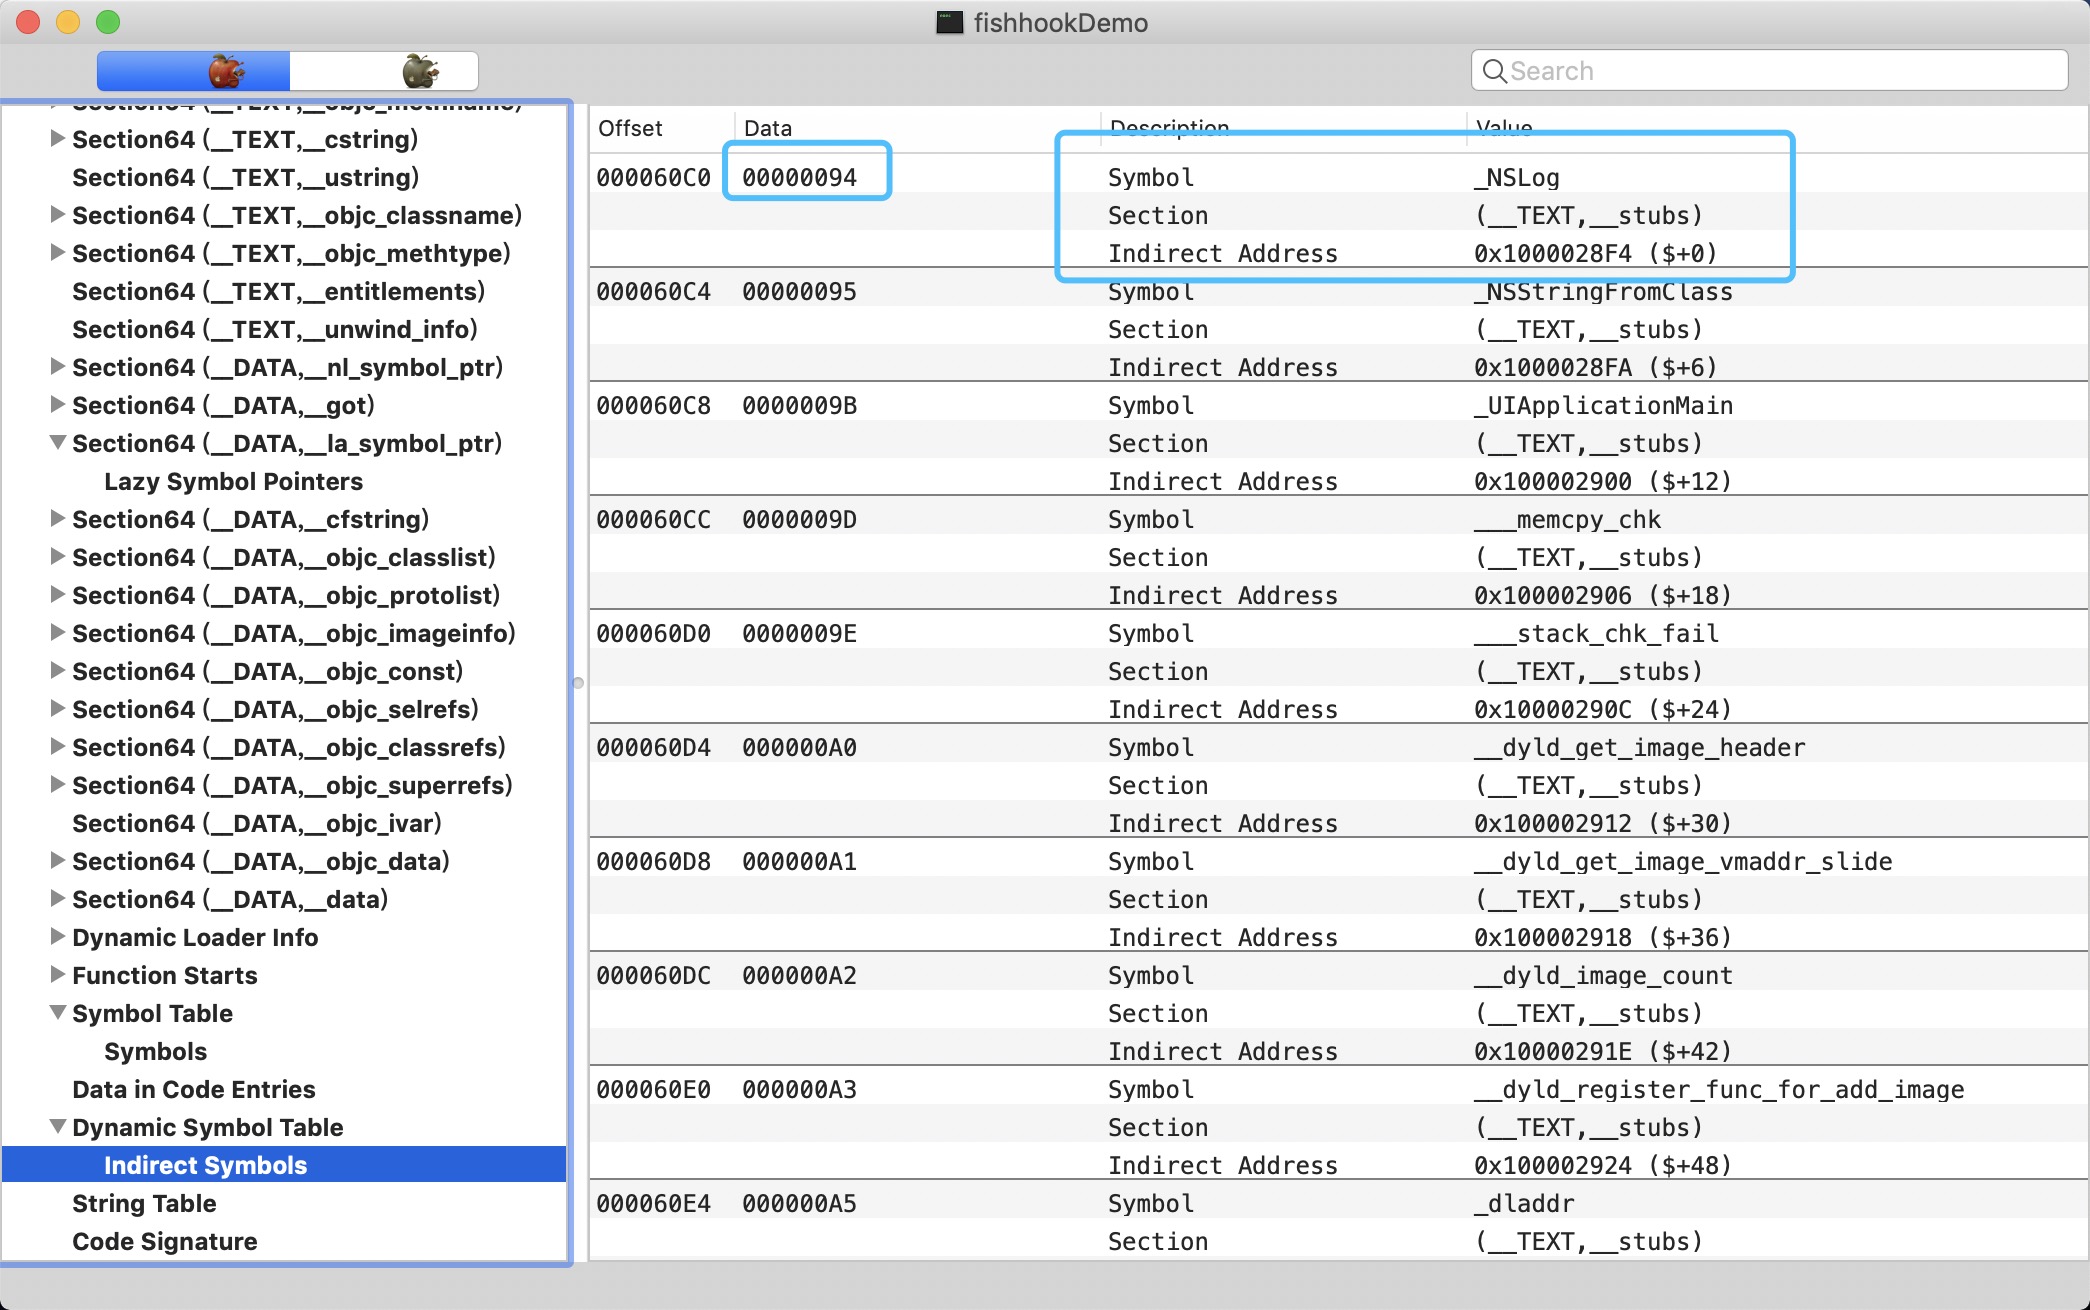Screen dimensions: 2090x1310
Task: Click the search magnifier icon
Action: pos(1494,71)
